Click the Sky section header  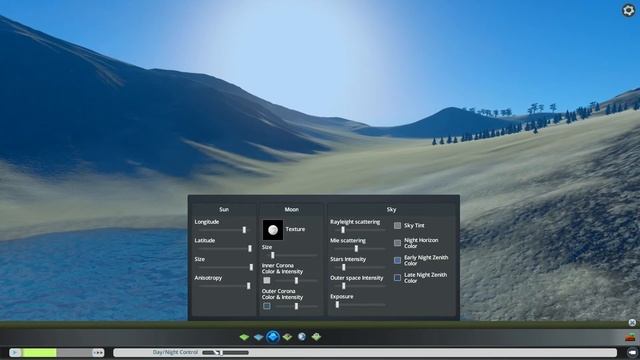391,209
